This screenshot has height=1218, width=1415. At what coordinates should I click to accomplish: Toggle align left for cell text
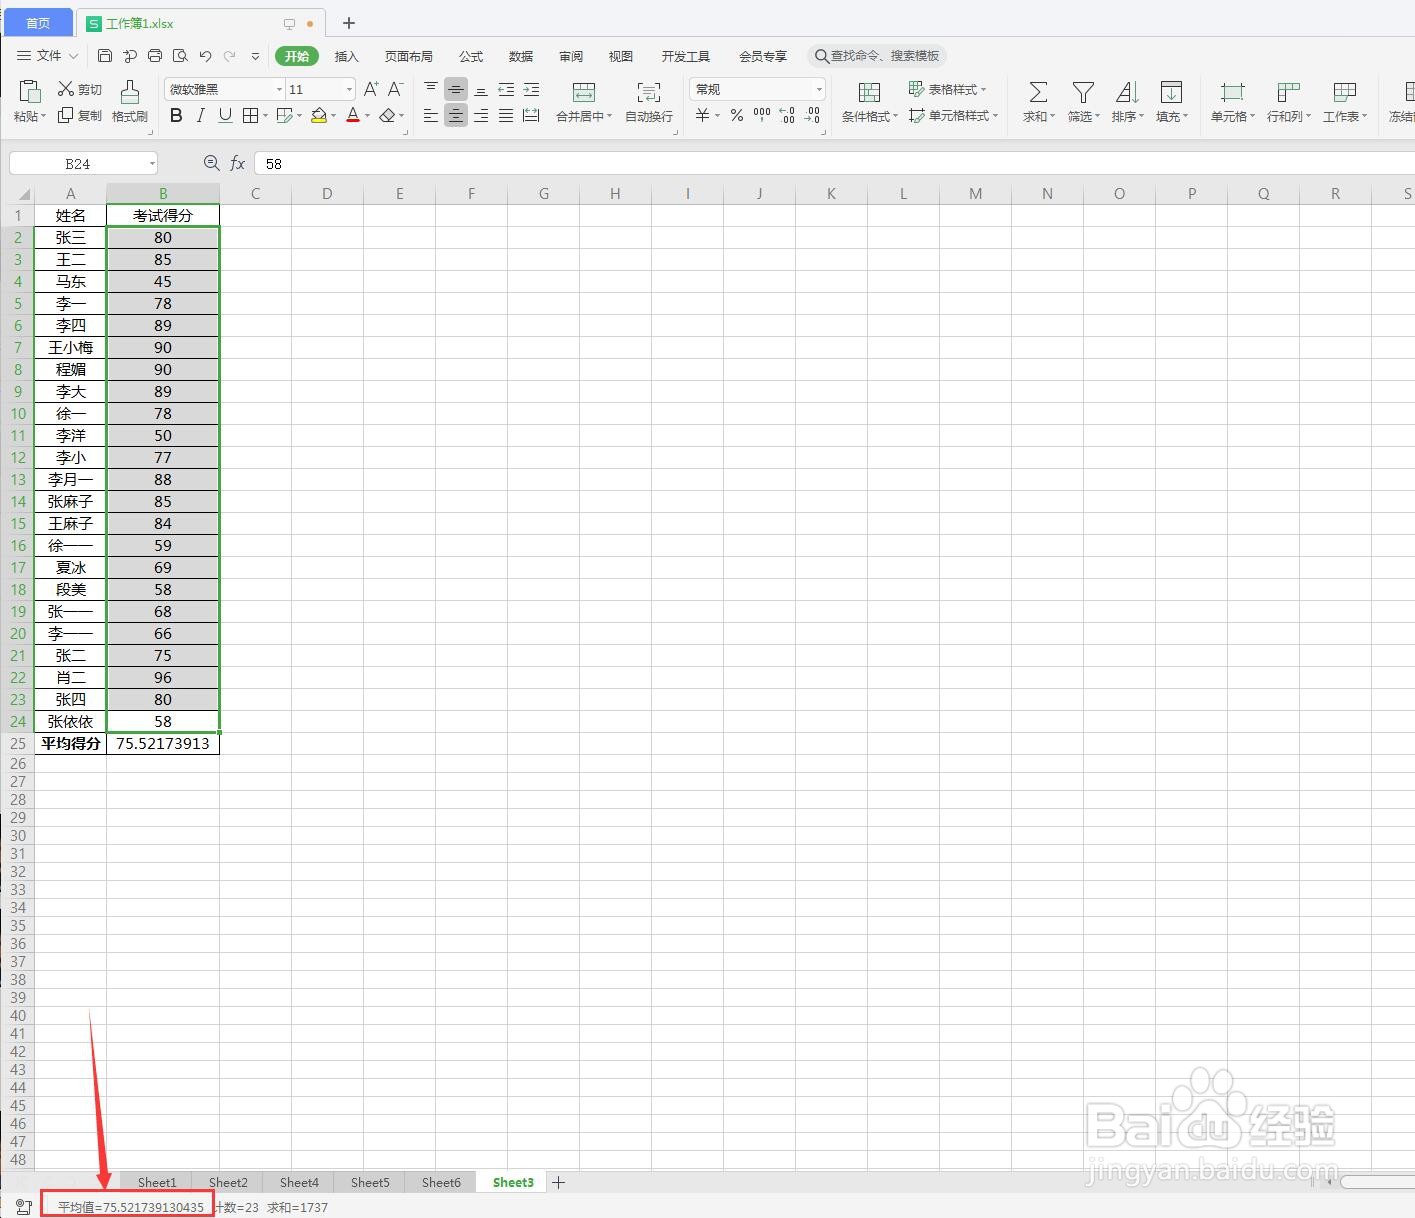tap(431, 116)
